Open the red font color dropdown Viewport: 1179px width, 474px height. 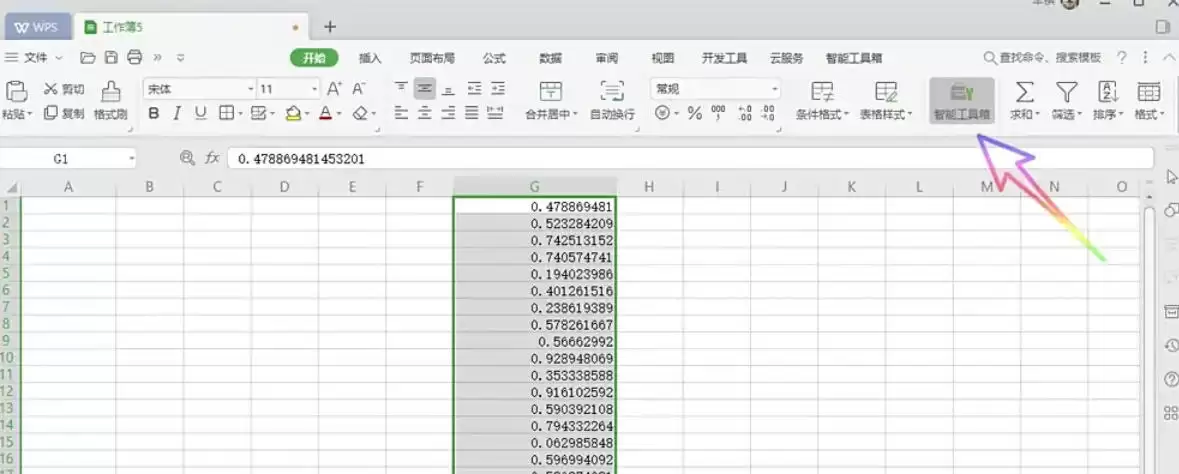338,114
